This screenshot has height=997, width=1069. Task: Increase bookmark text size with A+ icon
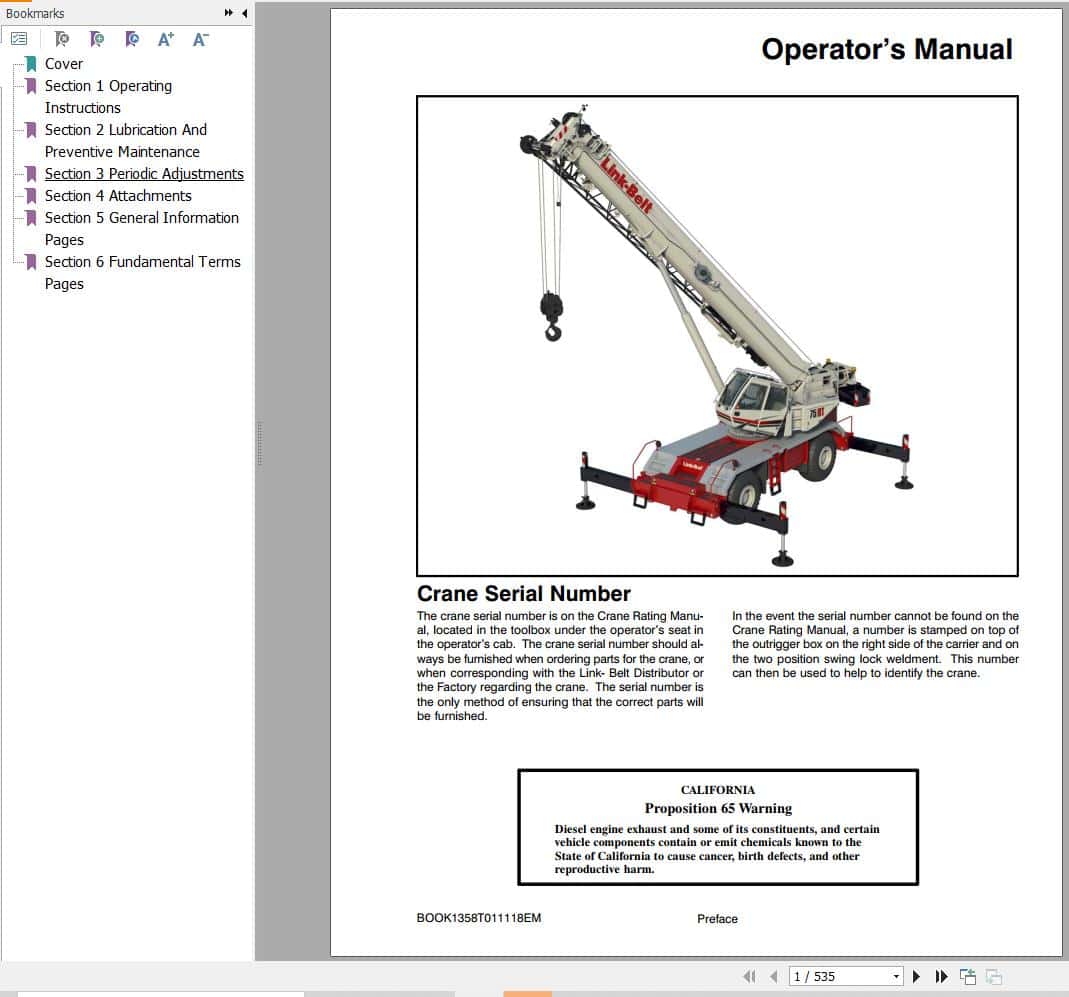click(165, 39)
